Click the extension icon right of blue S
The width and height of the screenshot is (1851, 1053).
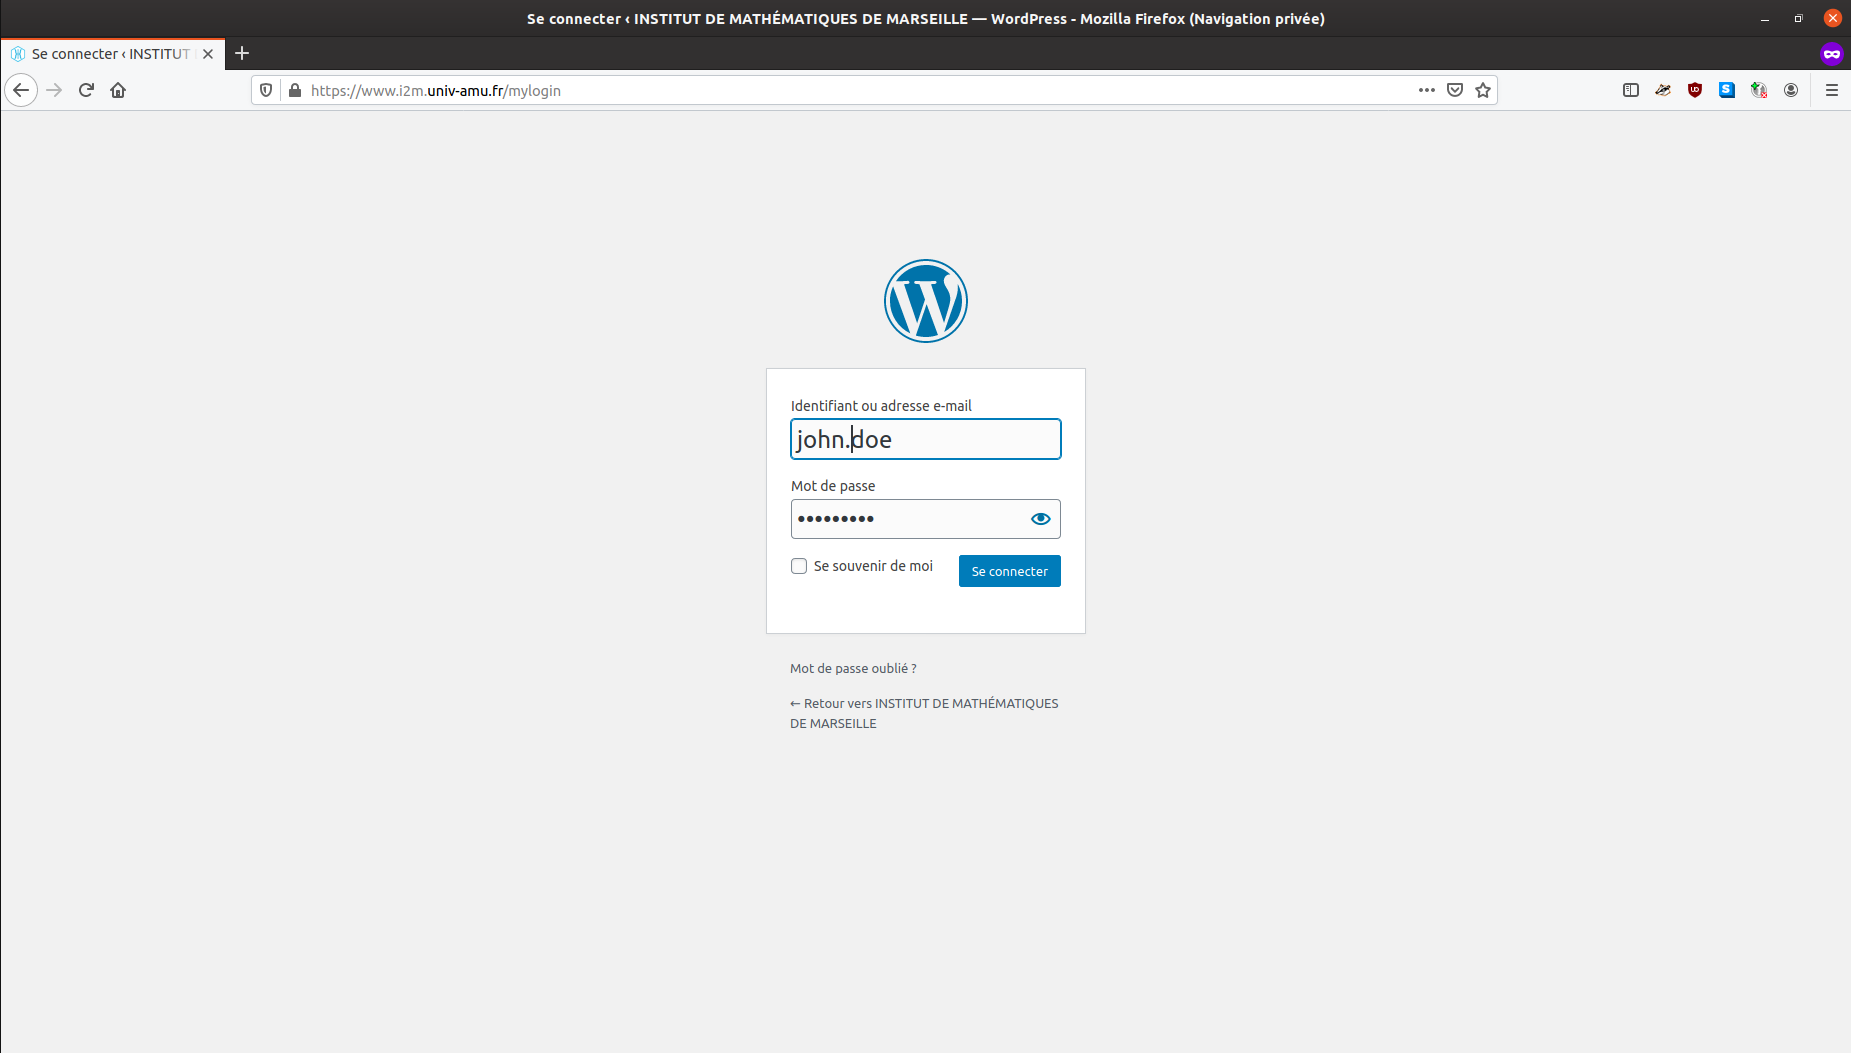(x=1759, y=90)
